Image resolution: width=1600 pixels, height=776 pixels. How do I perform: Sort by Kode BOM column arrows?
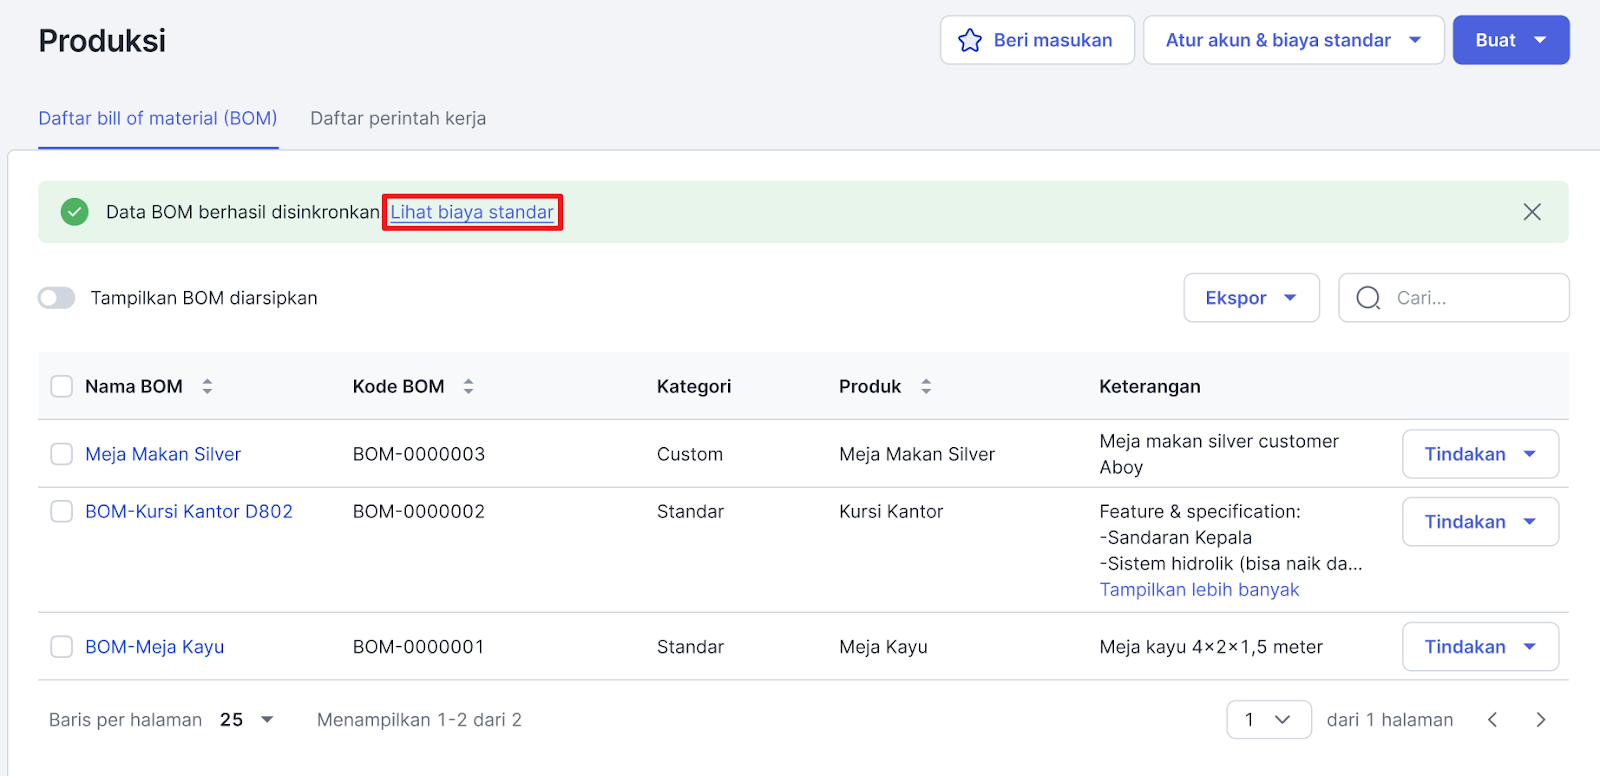coord(468,386)
